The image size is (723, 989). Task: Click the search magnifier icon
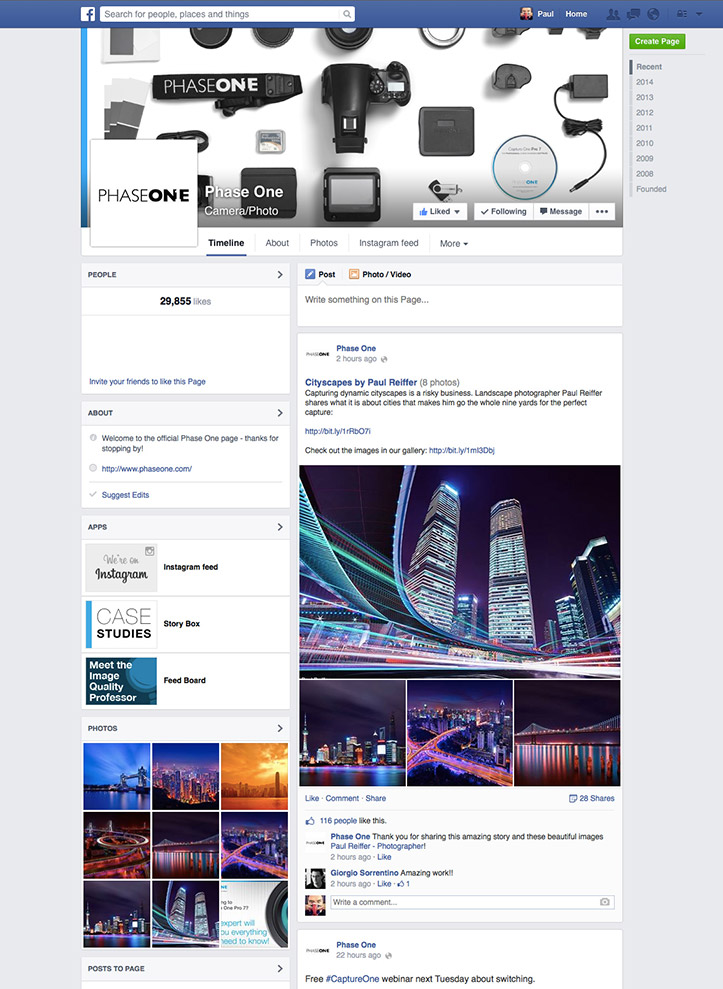347,14
